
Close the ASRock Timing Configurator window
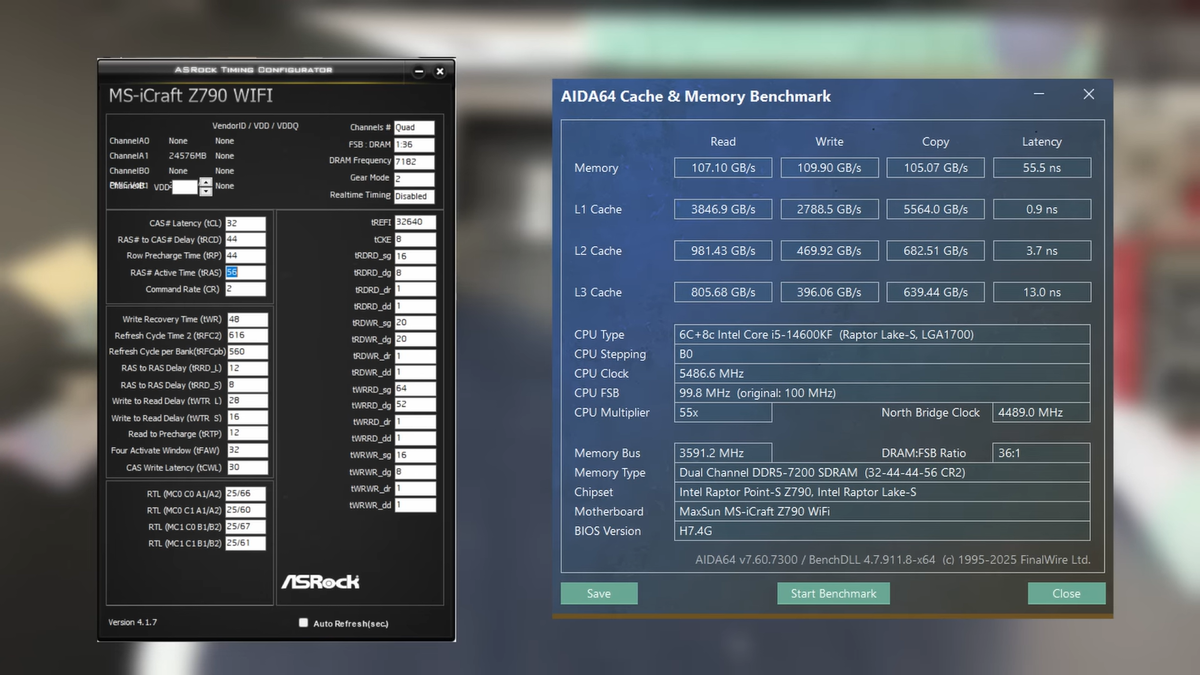(440, 71)
